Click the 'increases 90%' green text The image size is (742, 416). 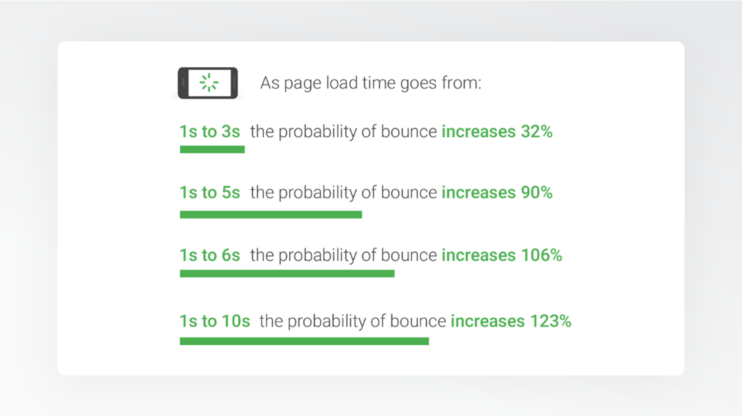tap(497, 193)
